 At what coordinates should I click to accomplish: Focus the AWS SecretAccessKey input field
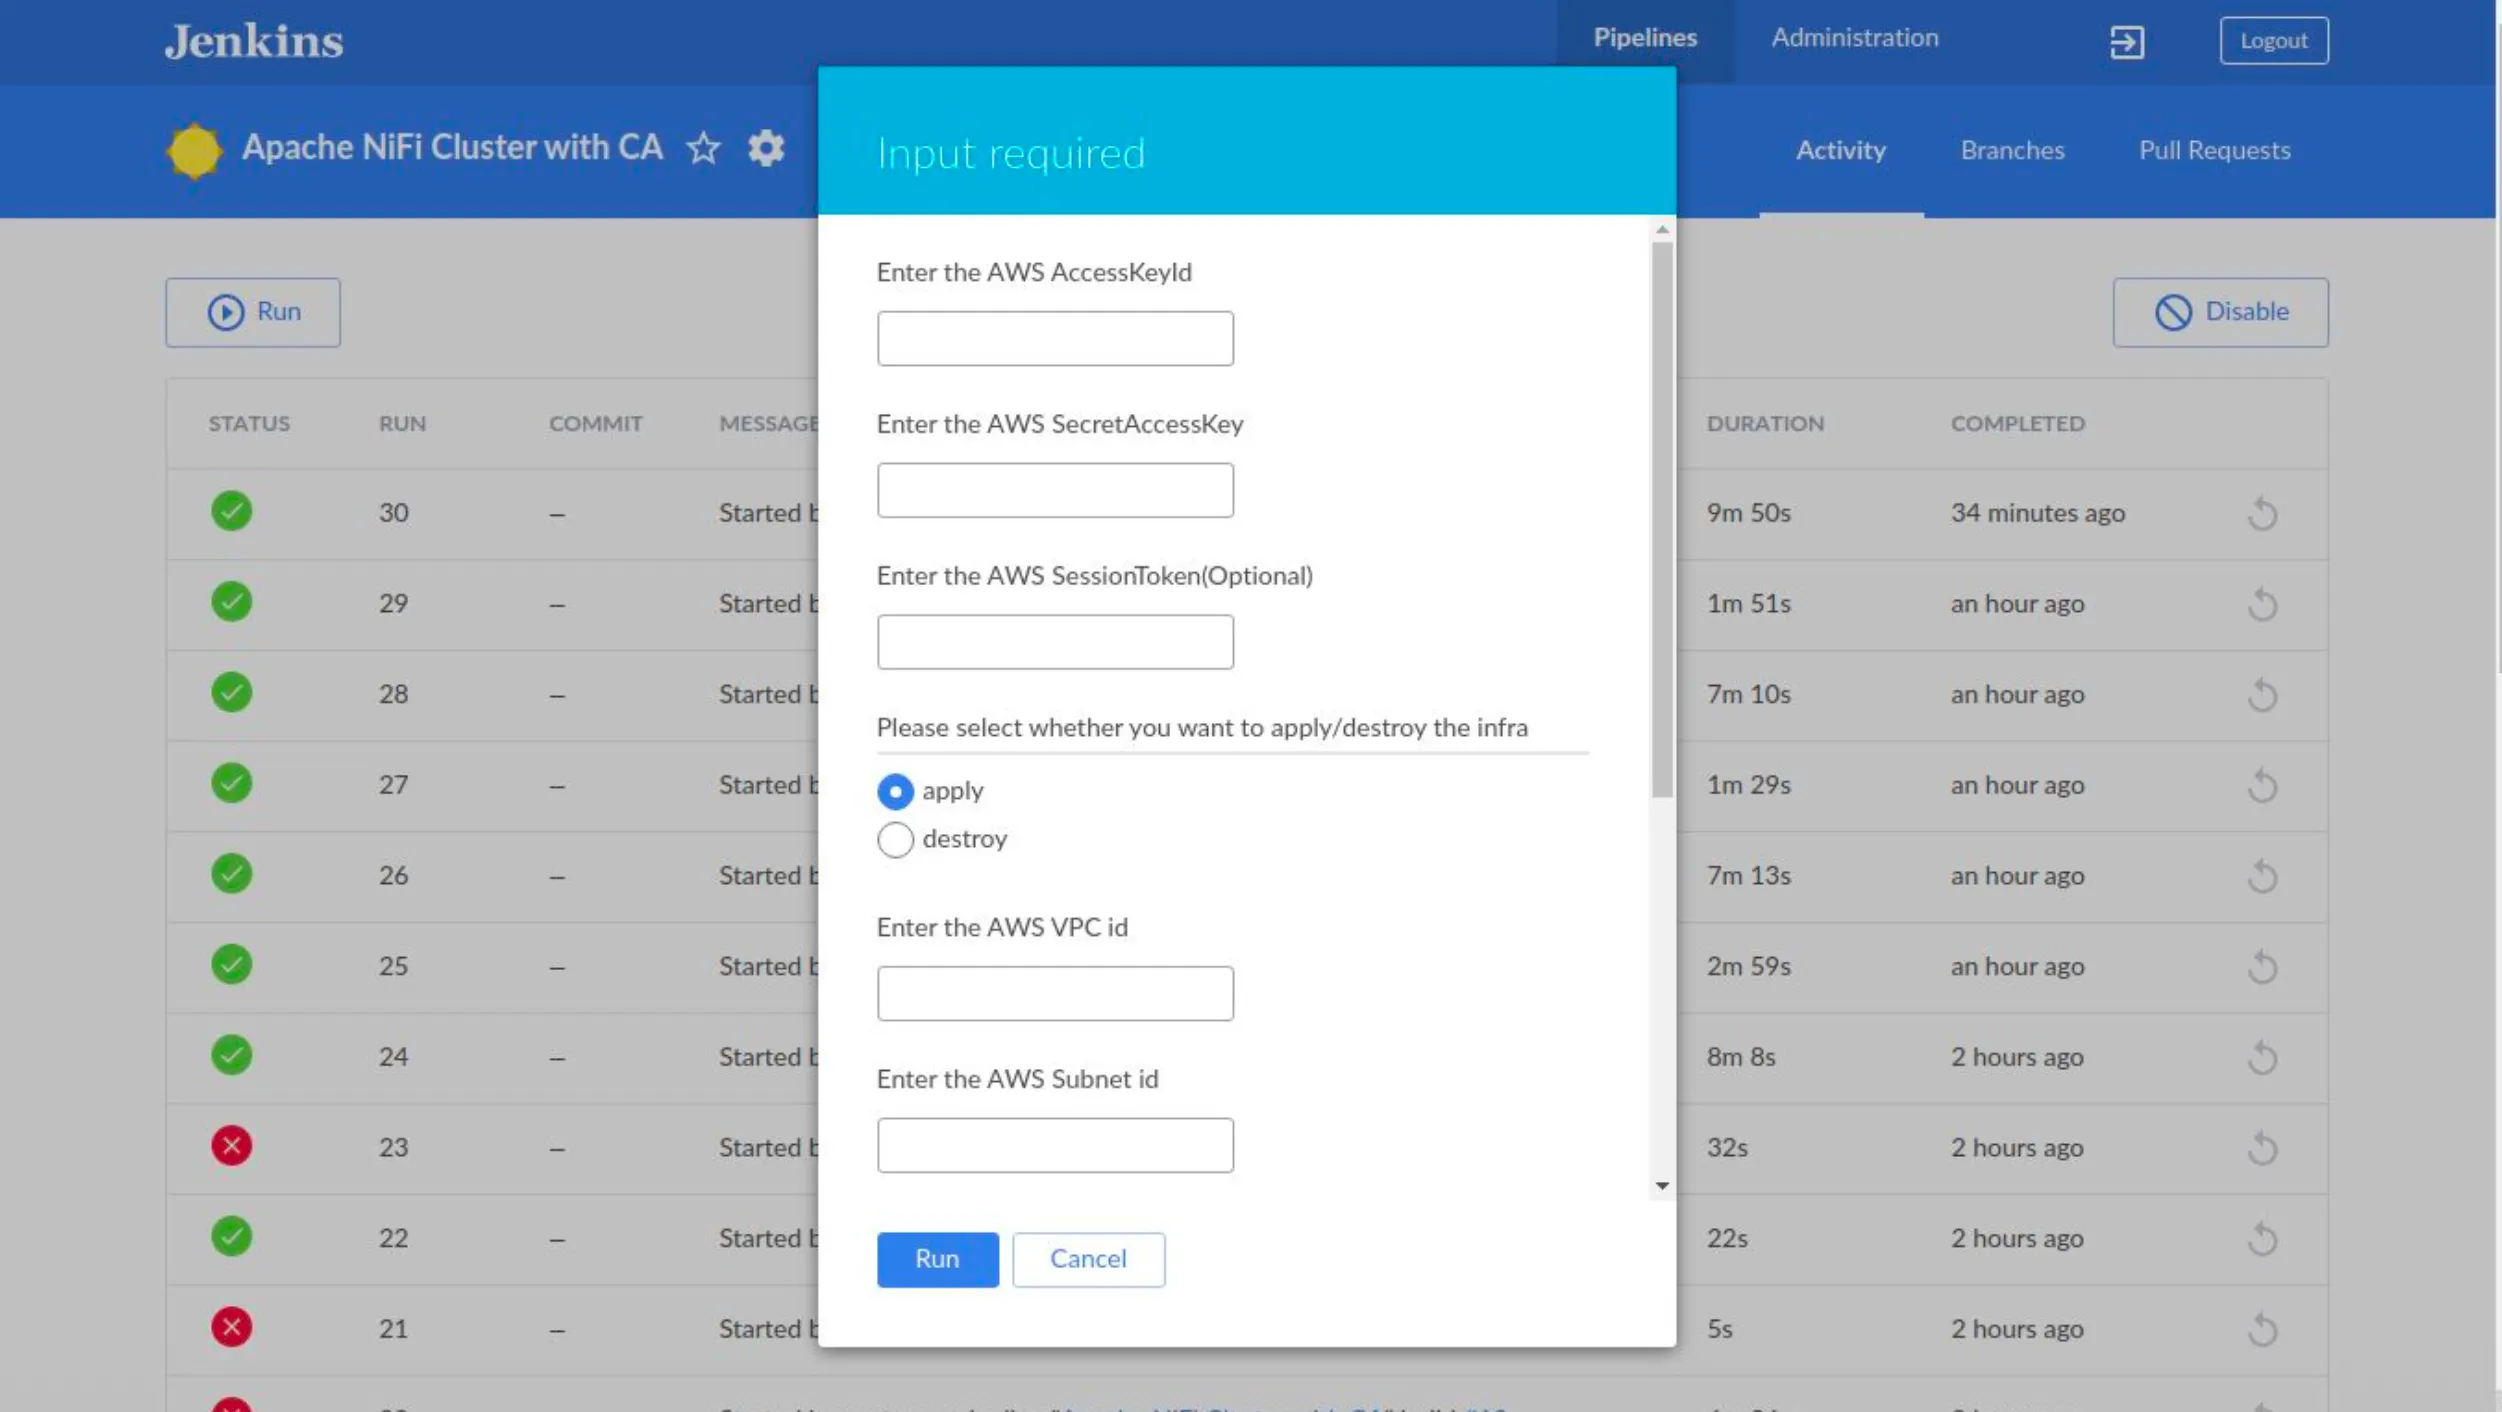pyautogui.click(x=1055, y=490)
